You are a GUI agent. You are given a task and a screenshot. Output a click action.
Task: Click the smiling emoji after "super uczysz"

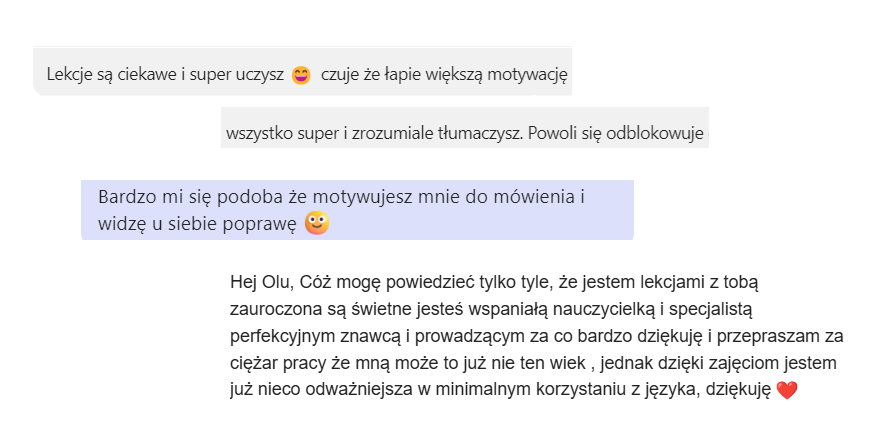pyautogui.click(x=301, y=75)
